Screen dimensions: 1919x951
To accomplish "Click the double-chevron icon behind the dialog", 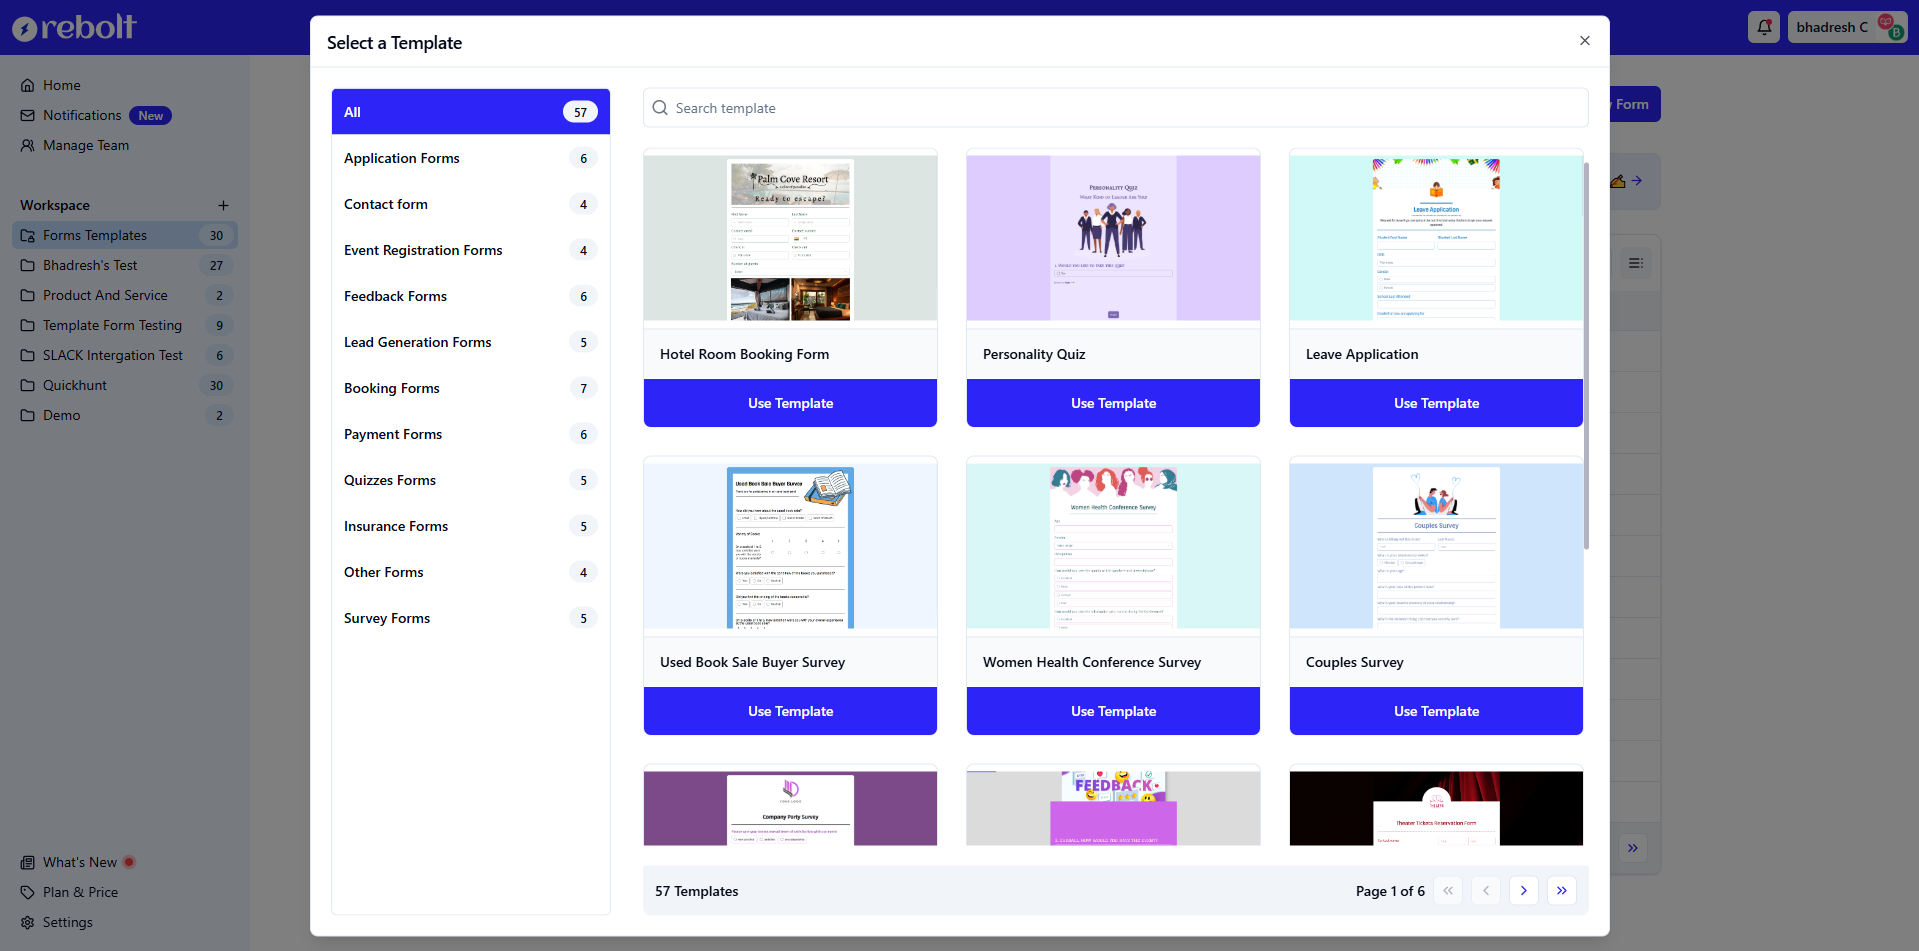I will [1633, 848].
